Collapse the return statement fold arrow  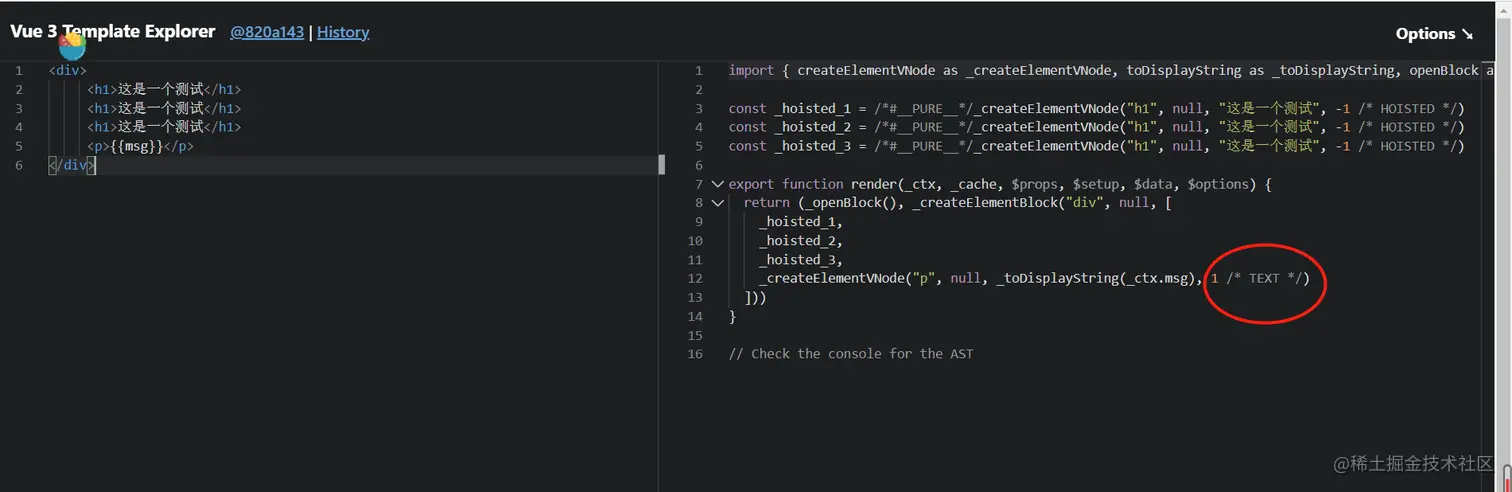click(717, 203)
